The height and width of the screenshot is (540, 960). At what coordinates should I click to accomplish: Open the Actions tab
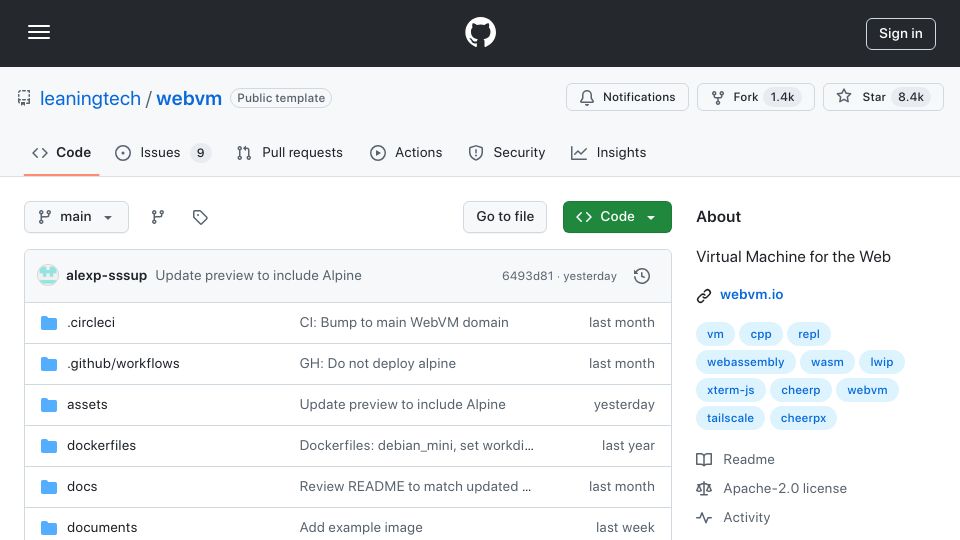pos(406,152)
